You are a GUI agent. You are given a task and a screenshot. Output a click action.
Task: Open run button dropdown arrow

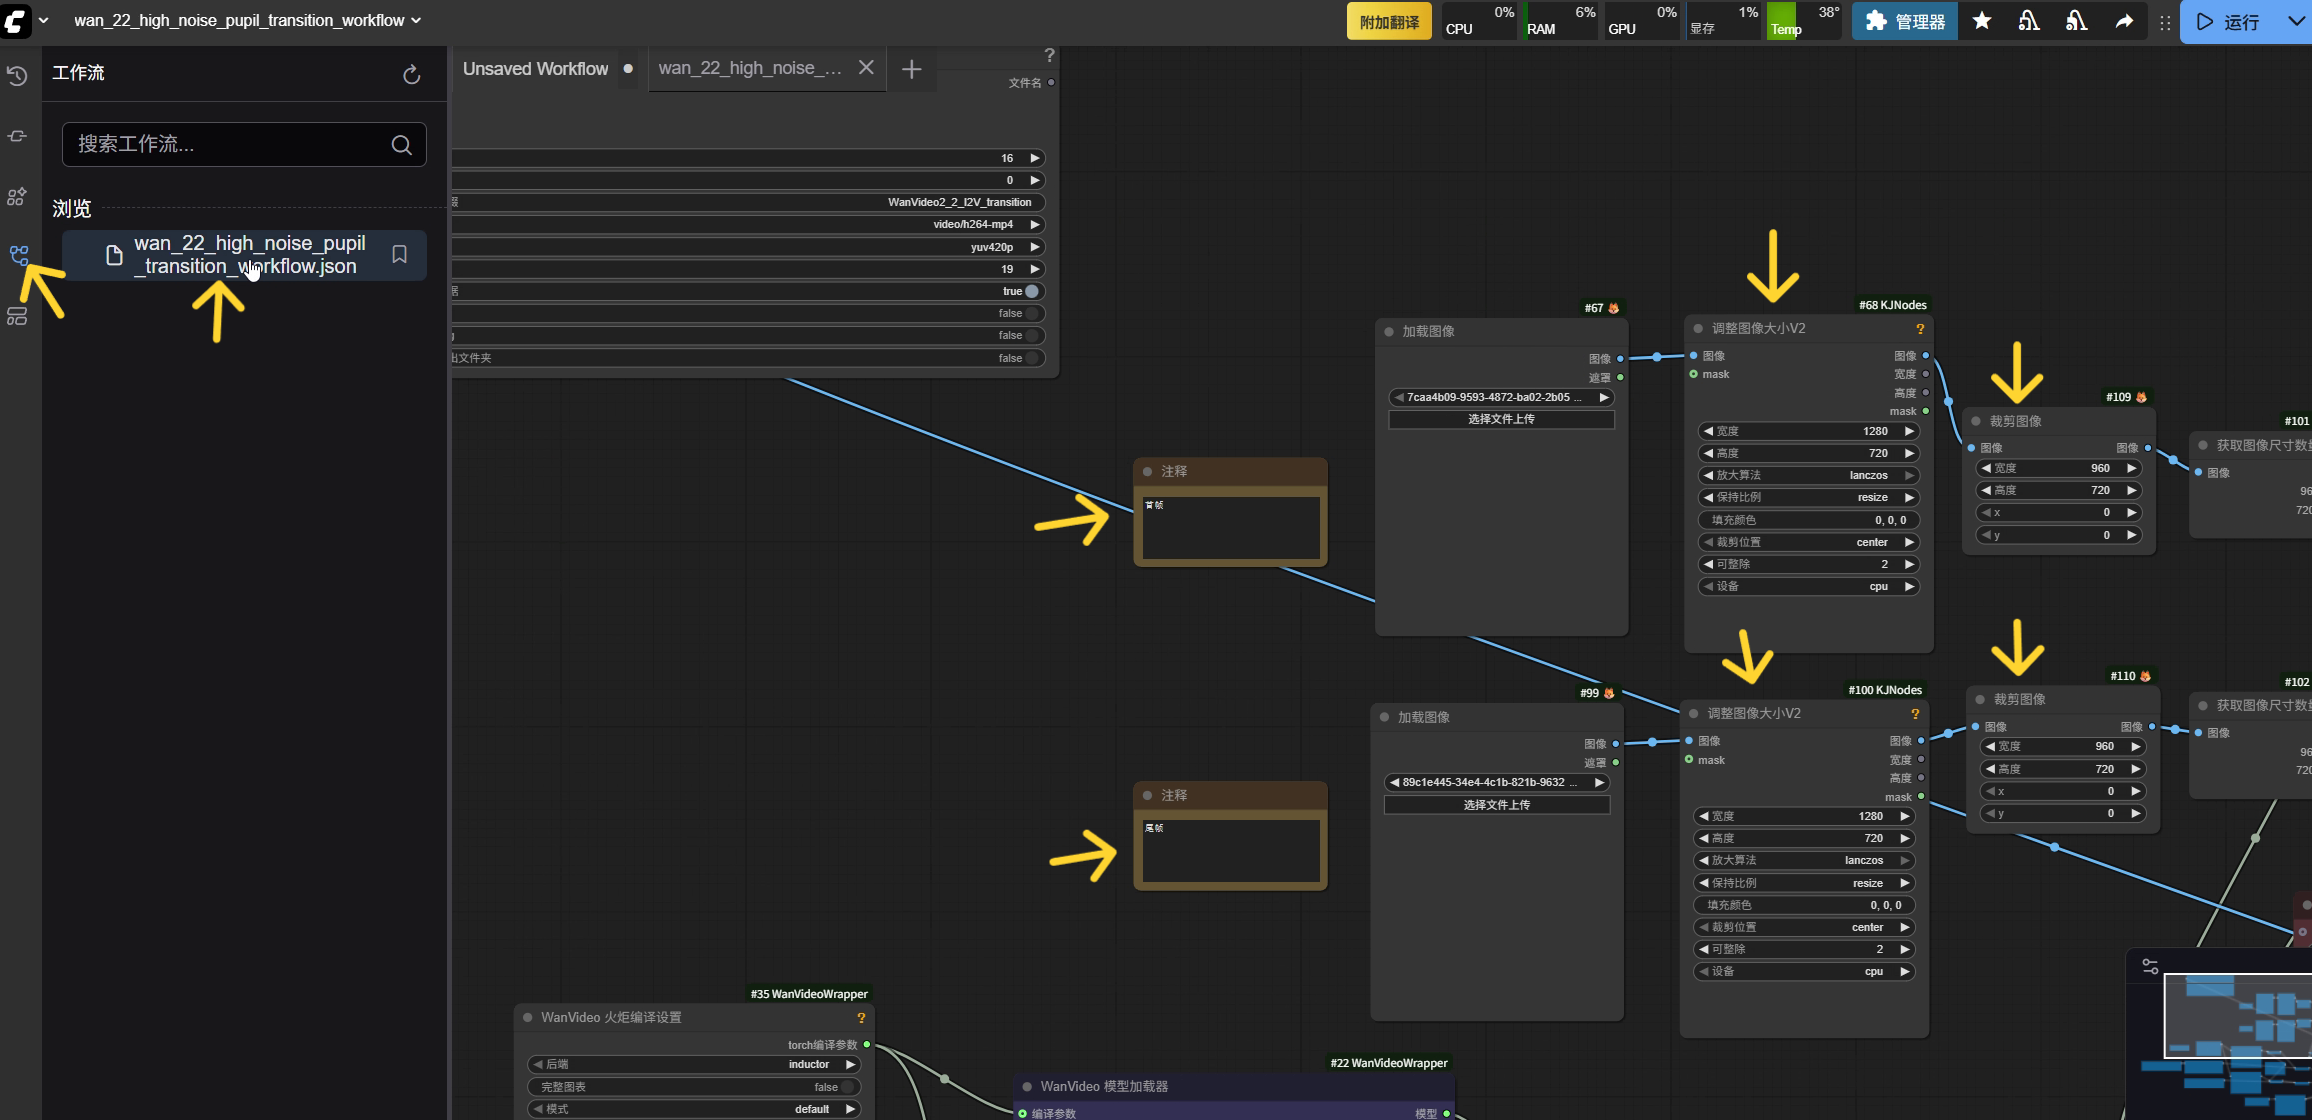(x=2295, y=21)
